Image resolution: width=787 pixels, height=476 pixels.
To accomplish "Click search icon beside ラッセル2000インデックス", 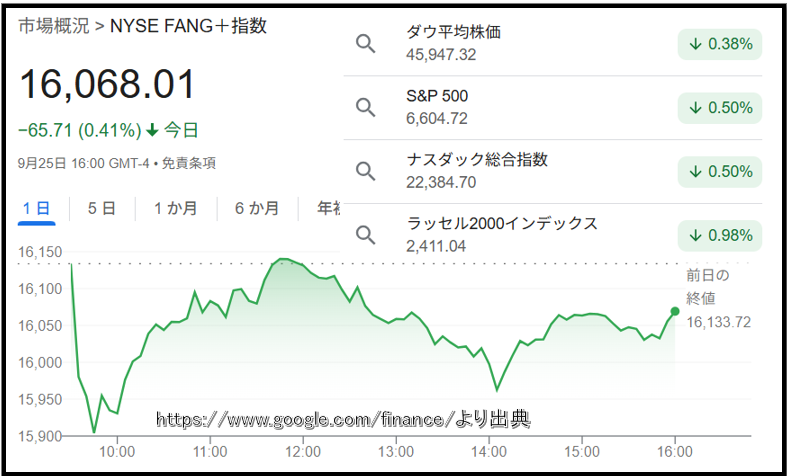I will [x=366, y=235].
